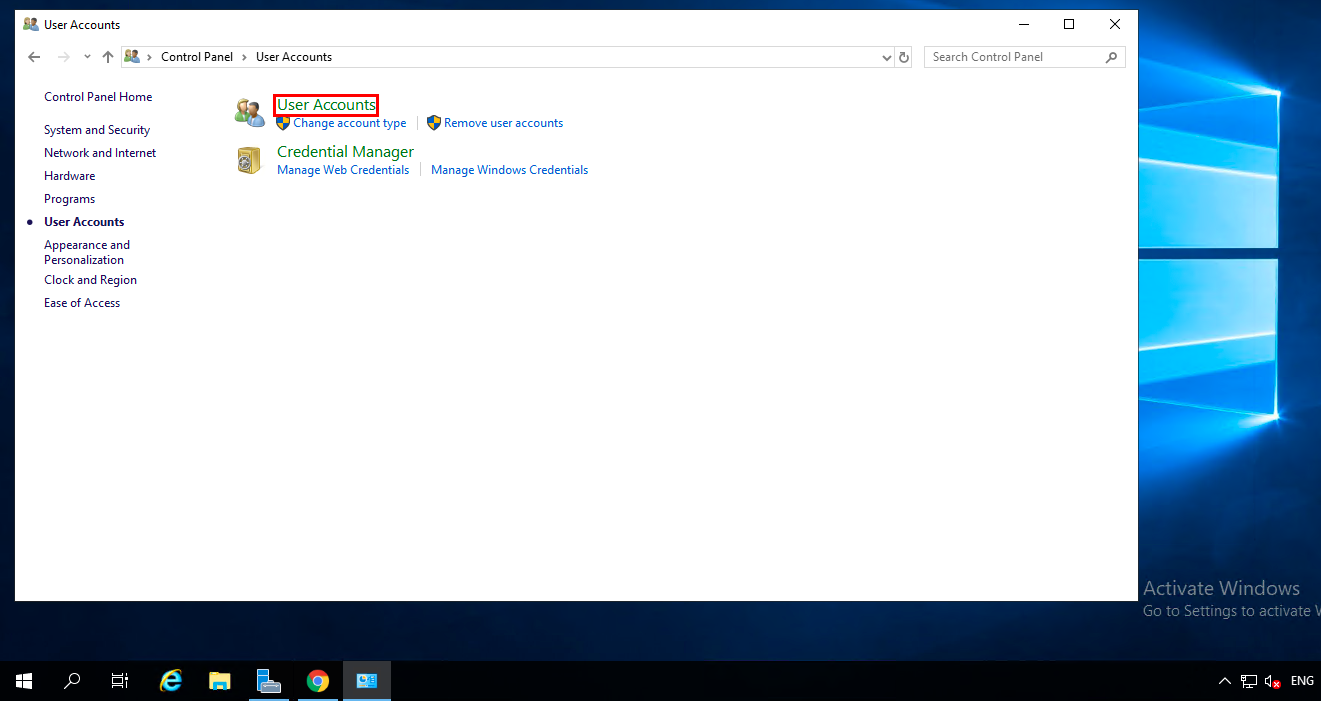Launch Internet Explorer from the taskbar

click(172, 681)
